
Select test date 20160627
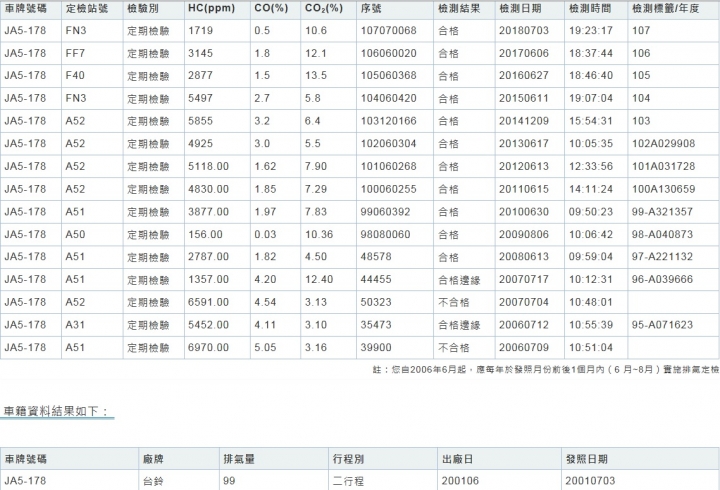click(x=524, y=75)
